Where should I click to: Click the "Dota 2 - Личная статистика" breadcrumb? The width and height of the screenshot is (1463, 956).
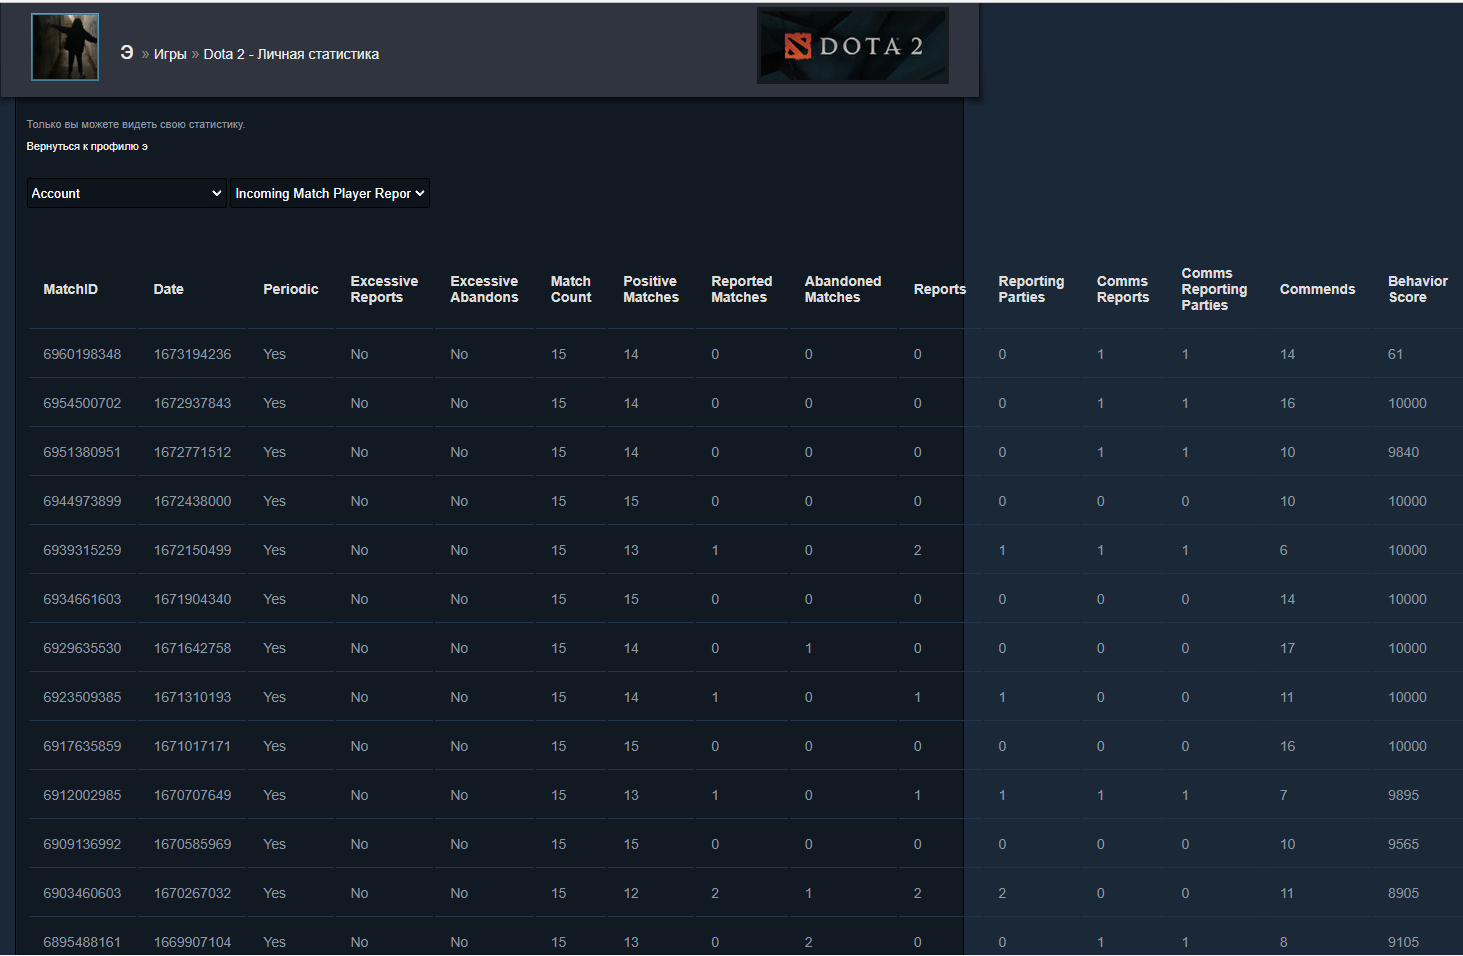click(x=290, y=54)
